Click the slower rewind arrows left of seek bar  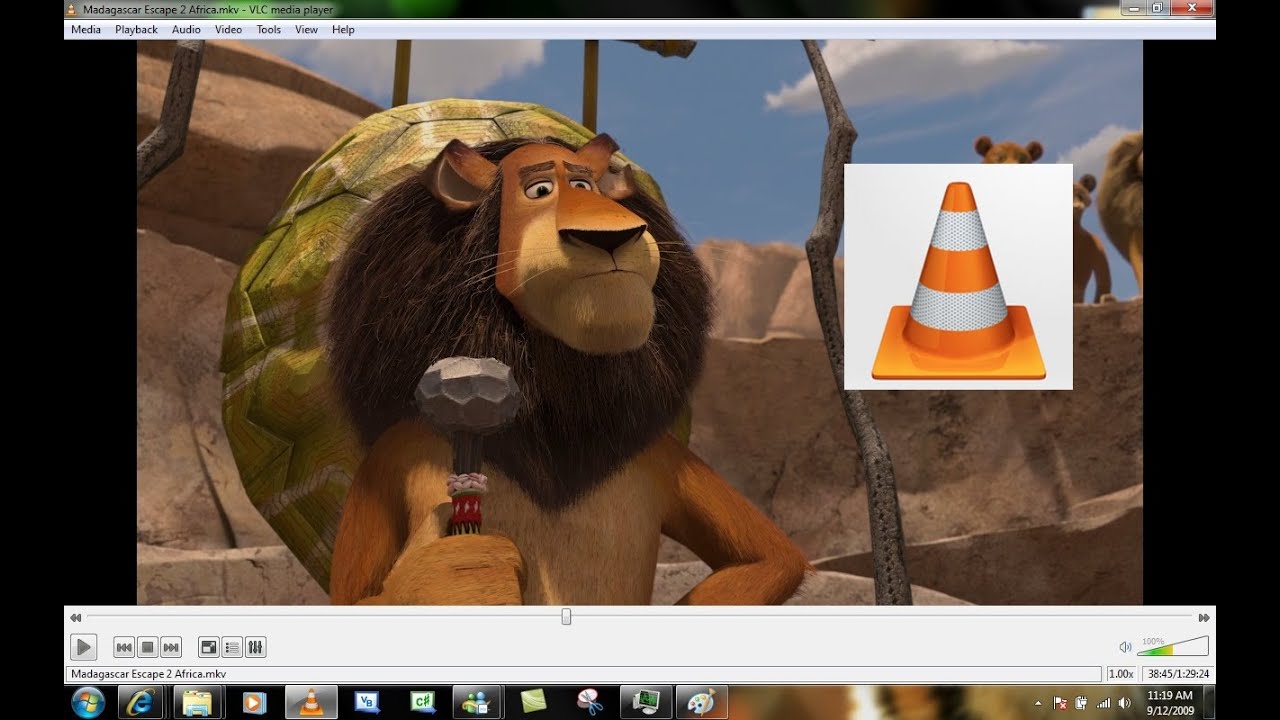(75, 618)
